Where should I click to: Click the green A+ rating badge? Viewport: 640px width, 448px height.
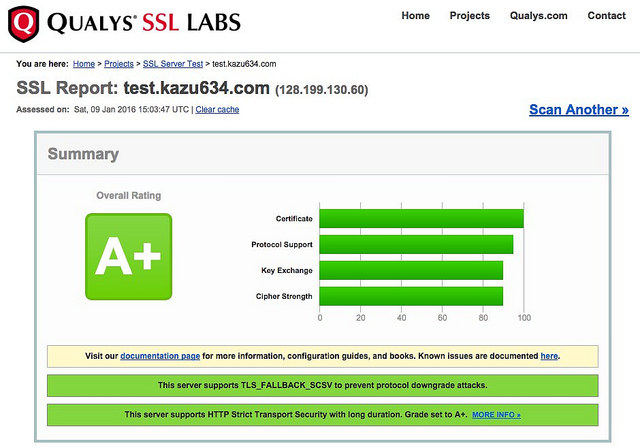click(128, 256)
